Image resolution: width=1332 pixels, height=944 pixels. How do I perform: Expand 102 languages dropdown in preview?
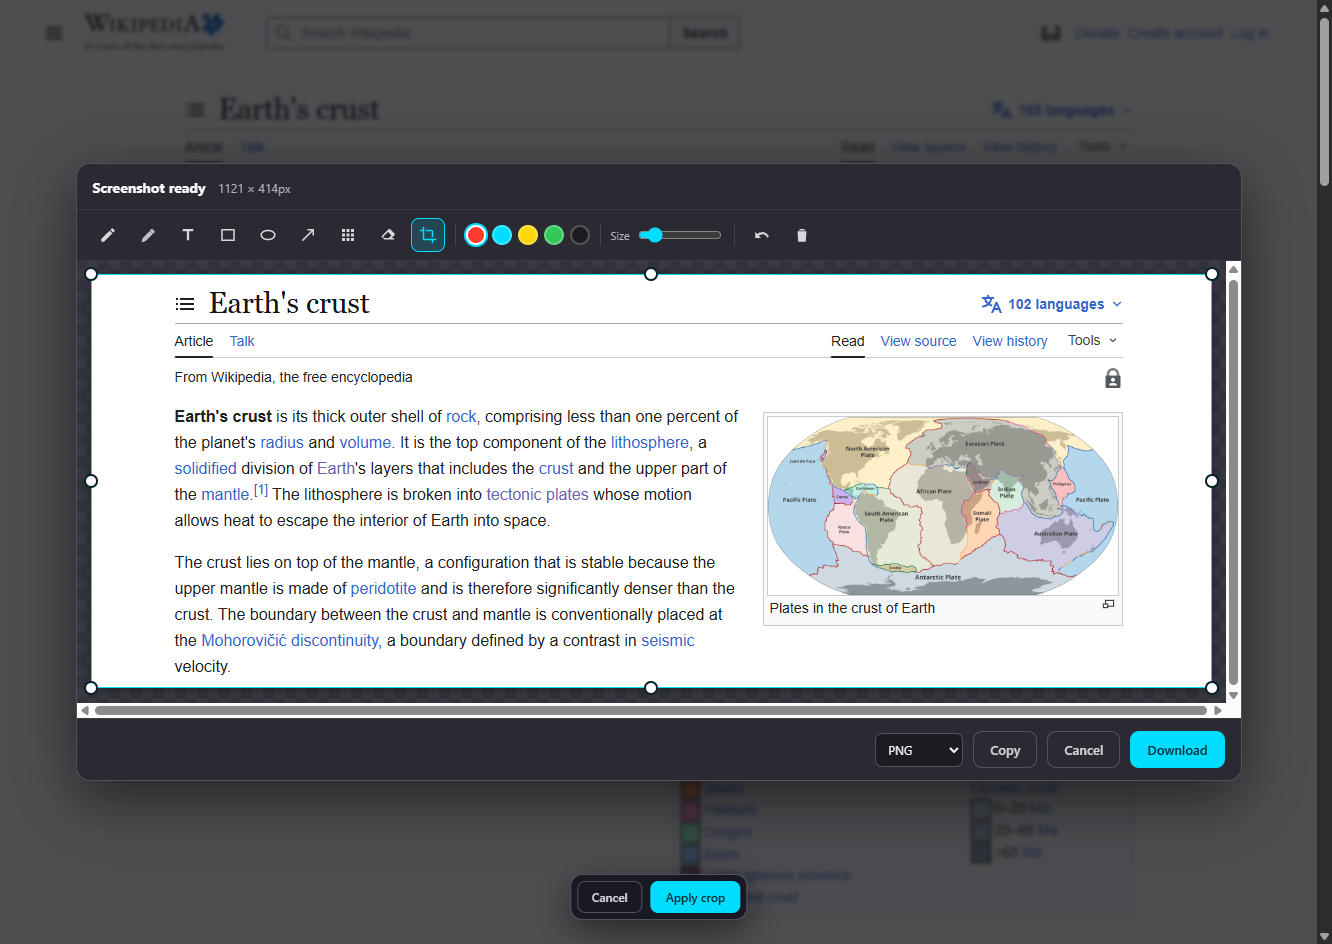click(1052, 304)
